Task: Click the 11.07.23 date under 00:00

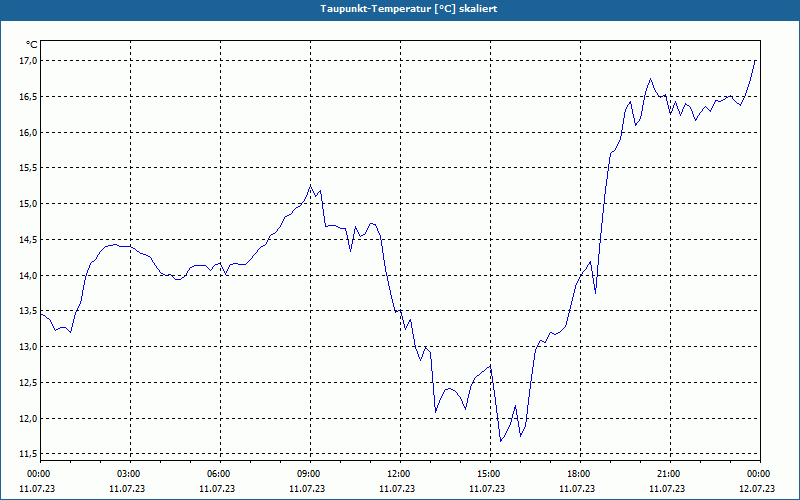Action: point(37,489)
